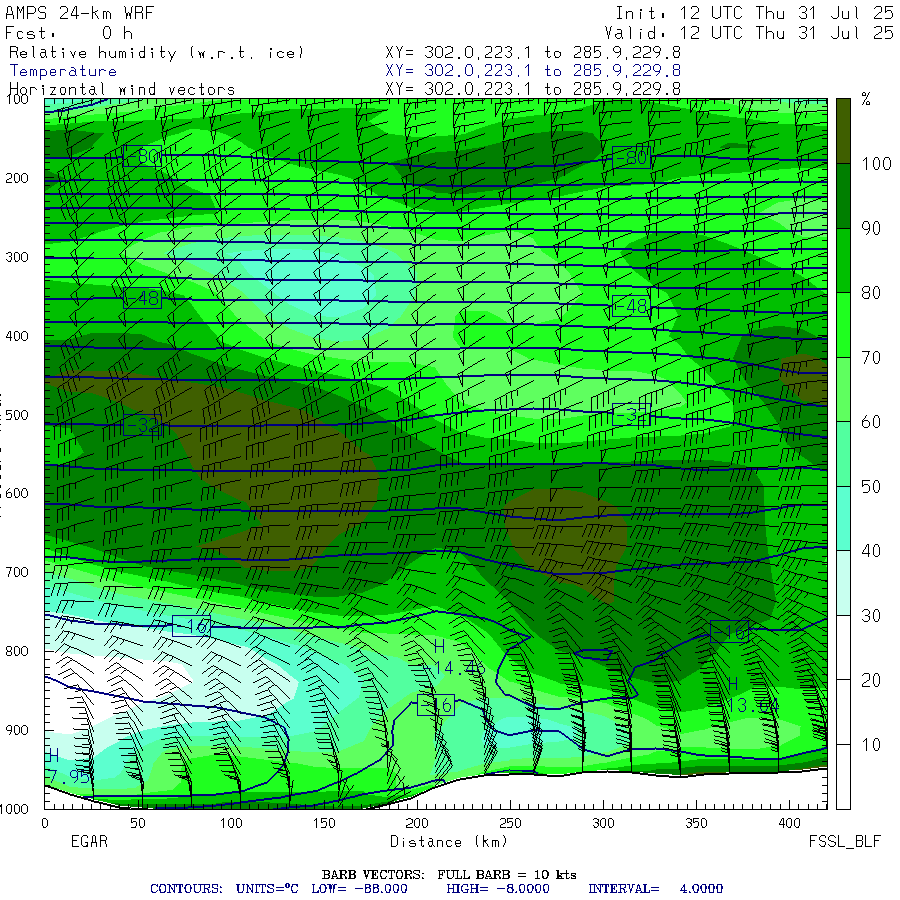This screenshot has width=900, height=900.
Task: Click the left '-48' temperature contour label
Action: tap(142, 298)
